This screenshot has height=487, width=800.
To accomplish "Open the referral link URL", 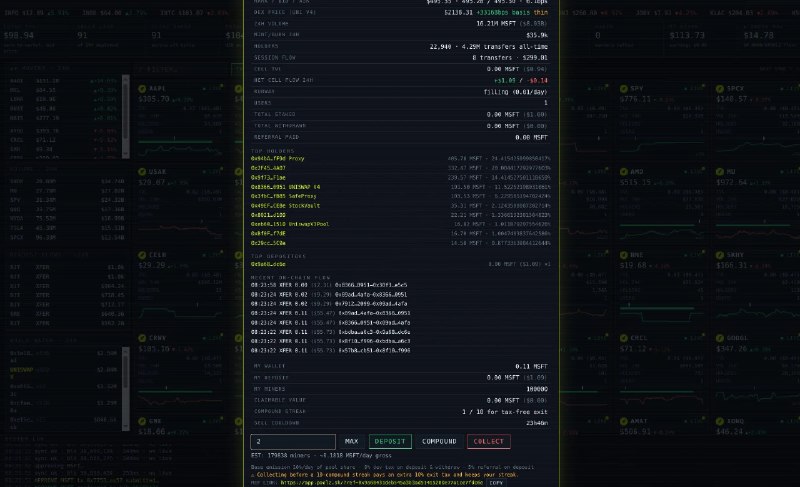I will pos(382,483).
